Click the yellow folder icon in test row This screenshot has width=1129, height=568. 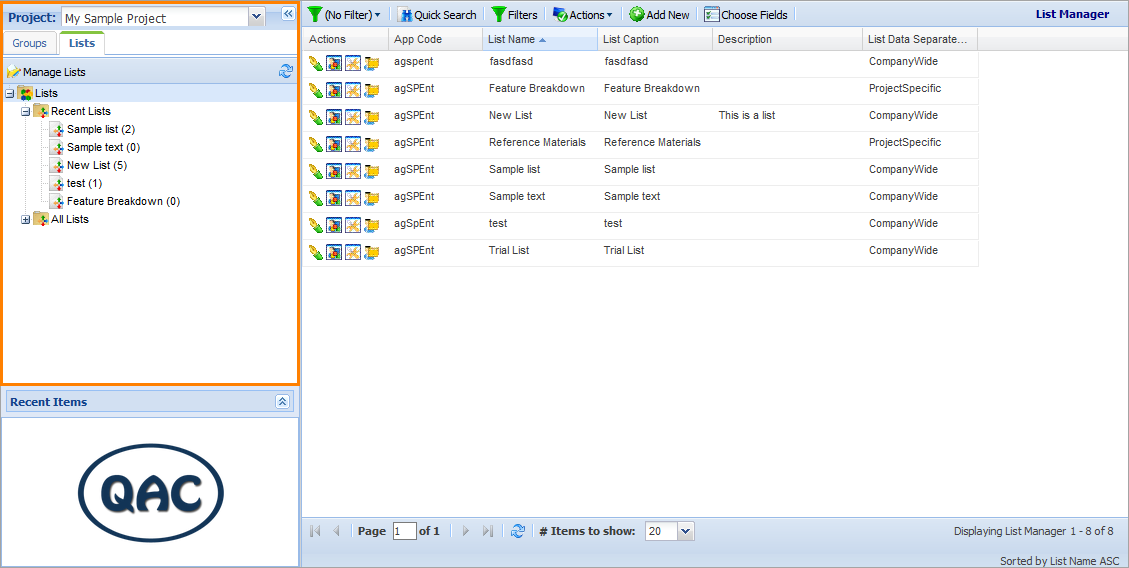(x=372, y=225)
